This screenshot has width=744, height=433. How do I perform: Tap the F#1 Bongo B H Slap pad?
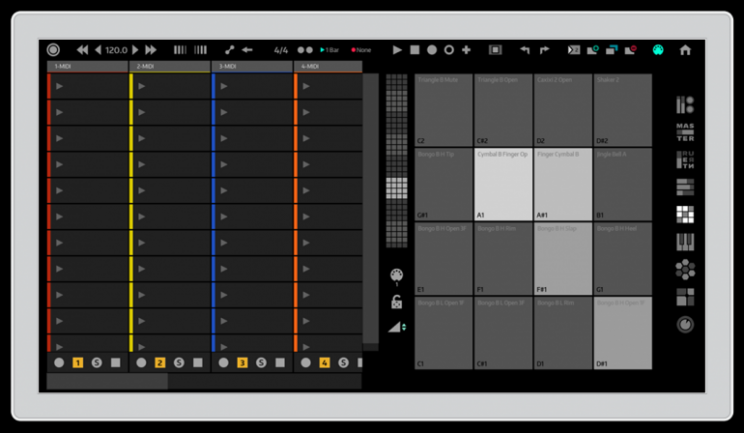[x=563, y=258]
